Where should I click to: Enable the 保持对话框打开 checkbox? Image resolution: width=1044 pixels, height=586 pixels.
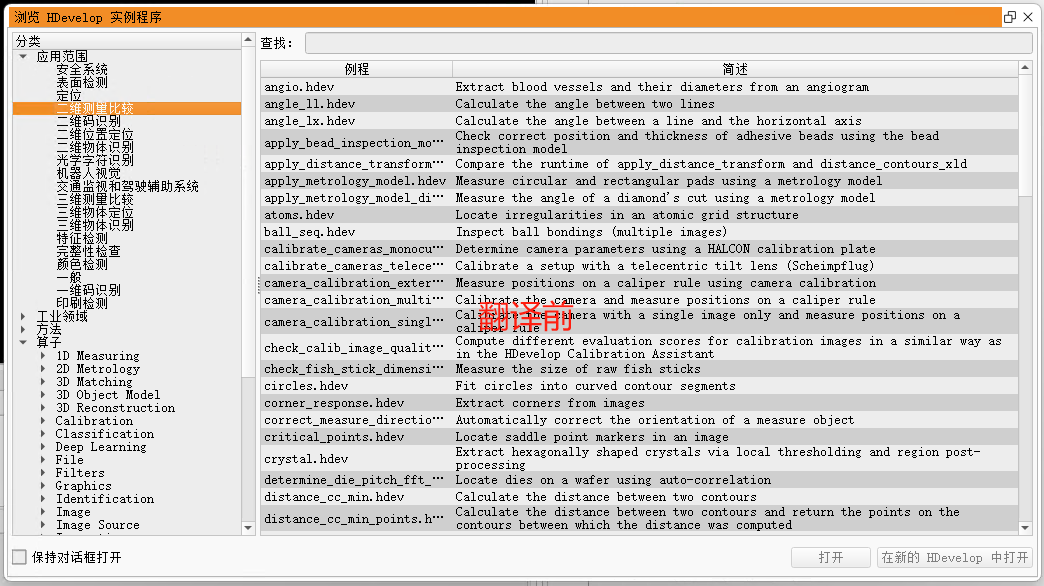(x=19, y=557)
